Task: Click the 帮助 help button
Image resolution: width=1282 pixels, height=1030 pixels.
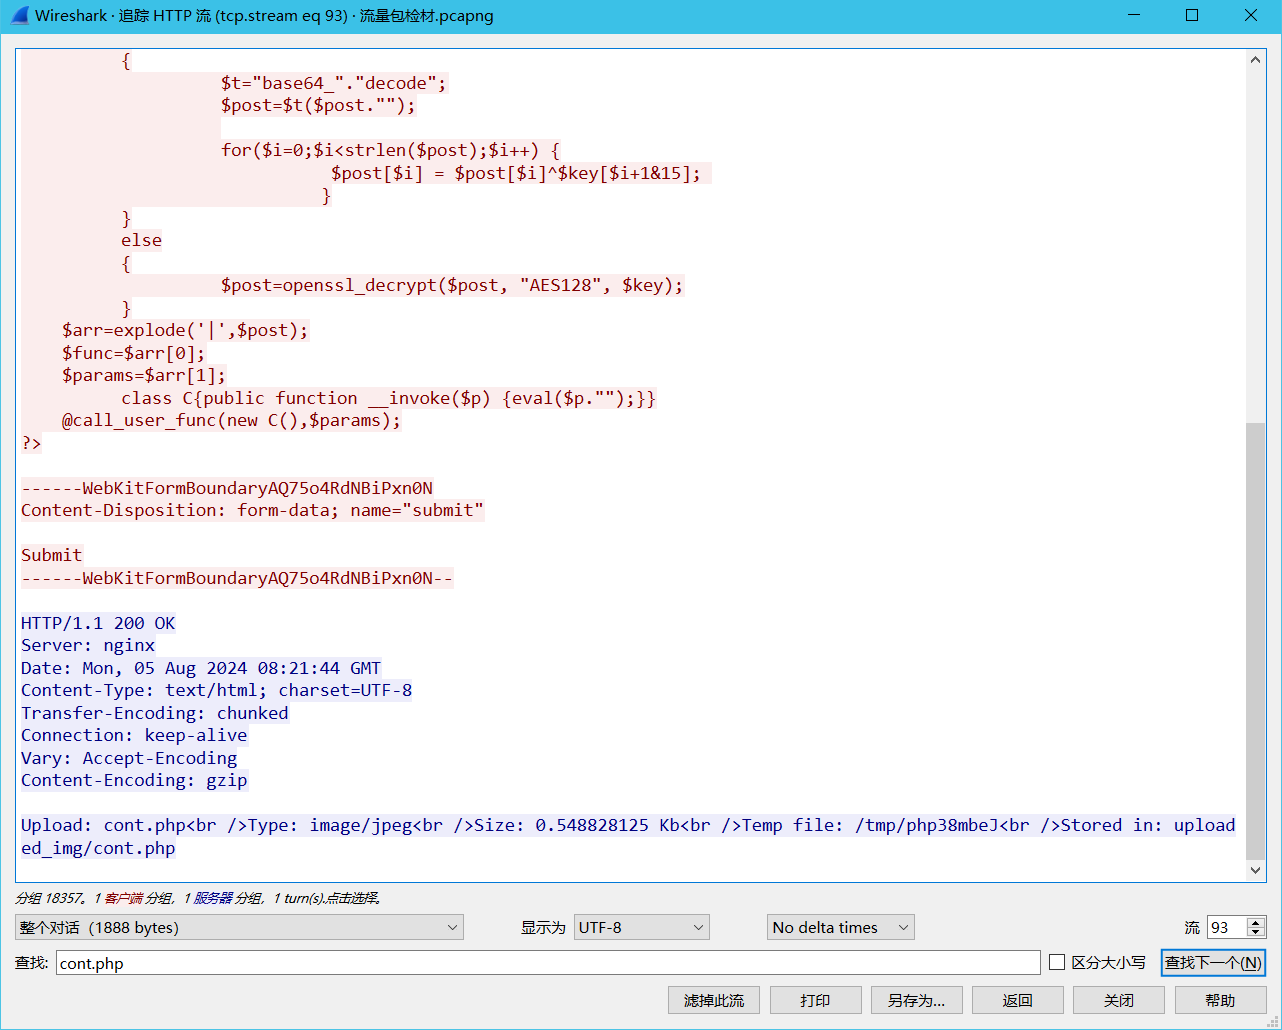Action: (1220, 1000)
